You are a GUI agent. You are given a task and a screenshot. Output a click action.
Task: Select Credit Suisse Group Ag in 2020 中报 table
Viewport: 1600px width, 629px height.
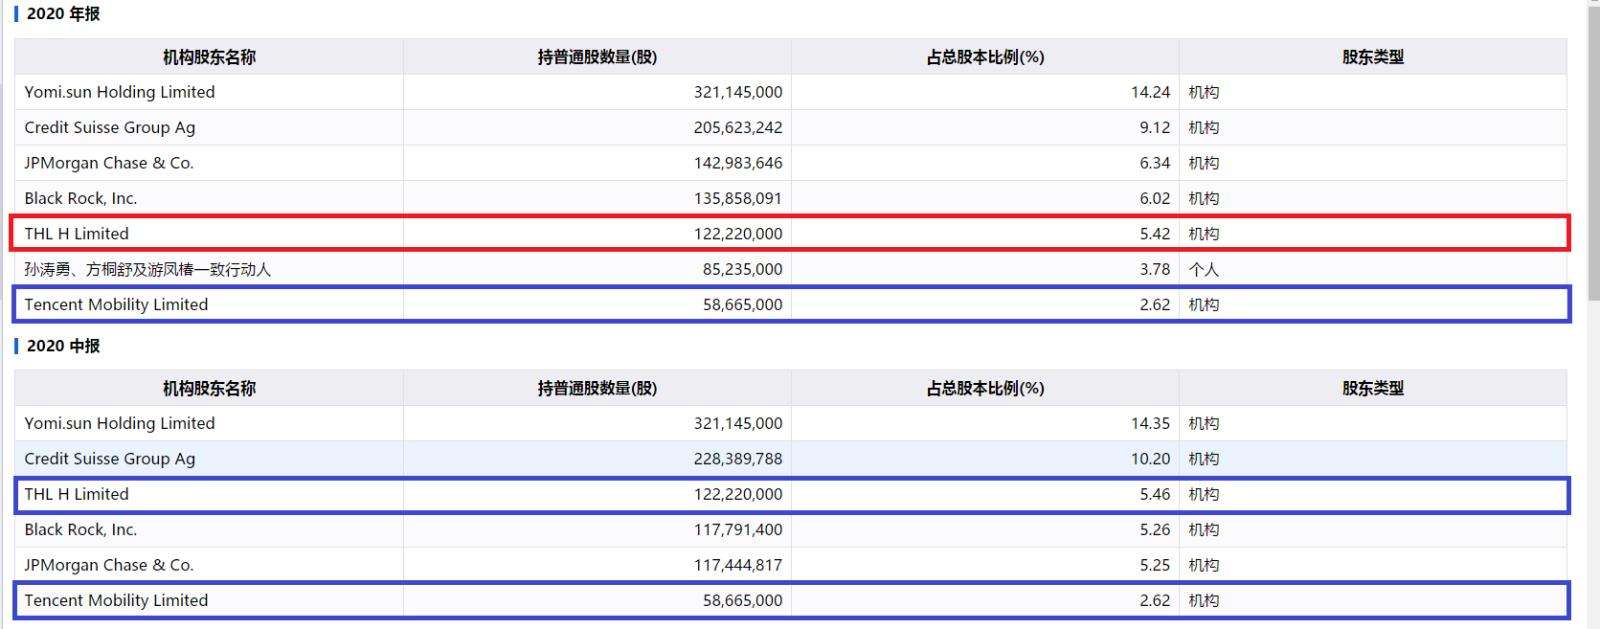coord(110,459)
